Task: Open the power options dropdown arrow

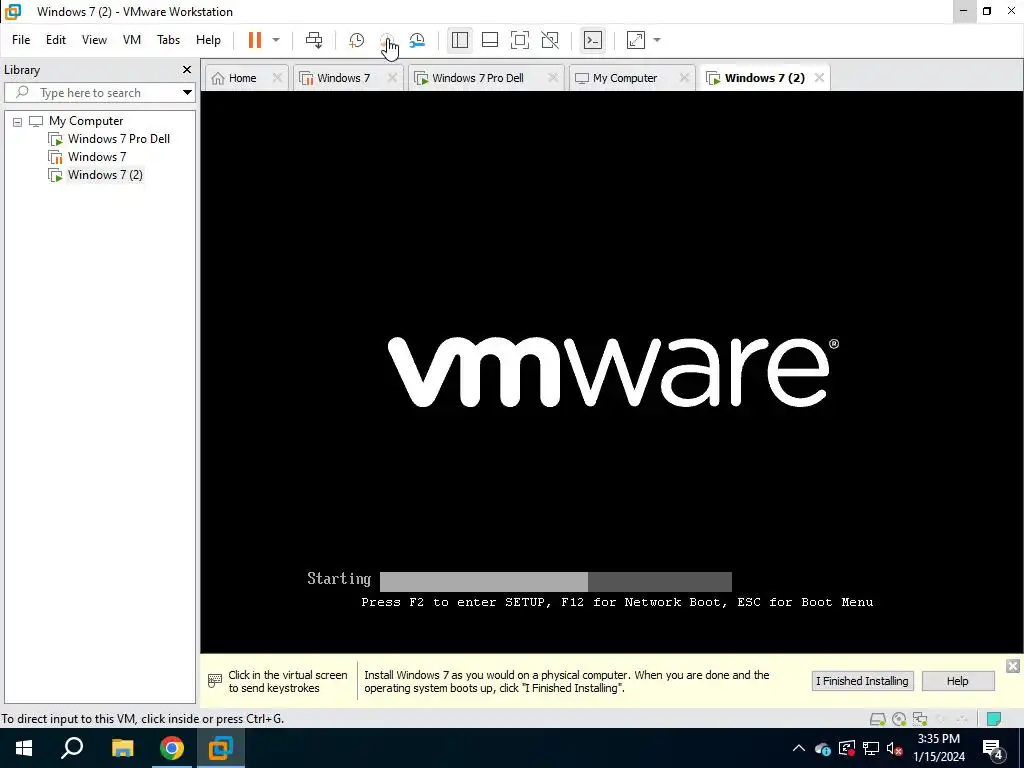Action: click(x=276, y=40)
